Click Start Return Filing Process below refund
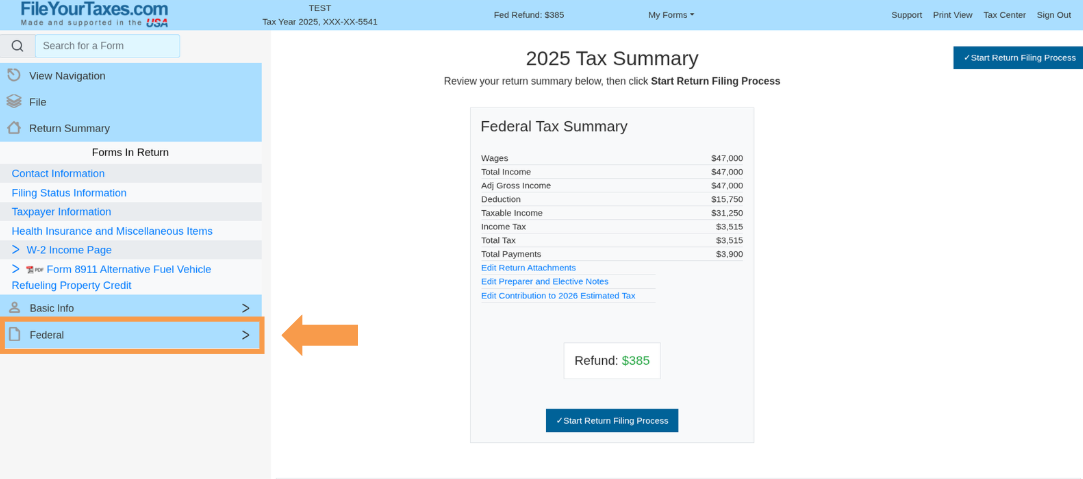The width and height of the screenshot is (1083, 479). 612,420
